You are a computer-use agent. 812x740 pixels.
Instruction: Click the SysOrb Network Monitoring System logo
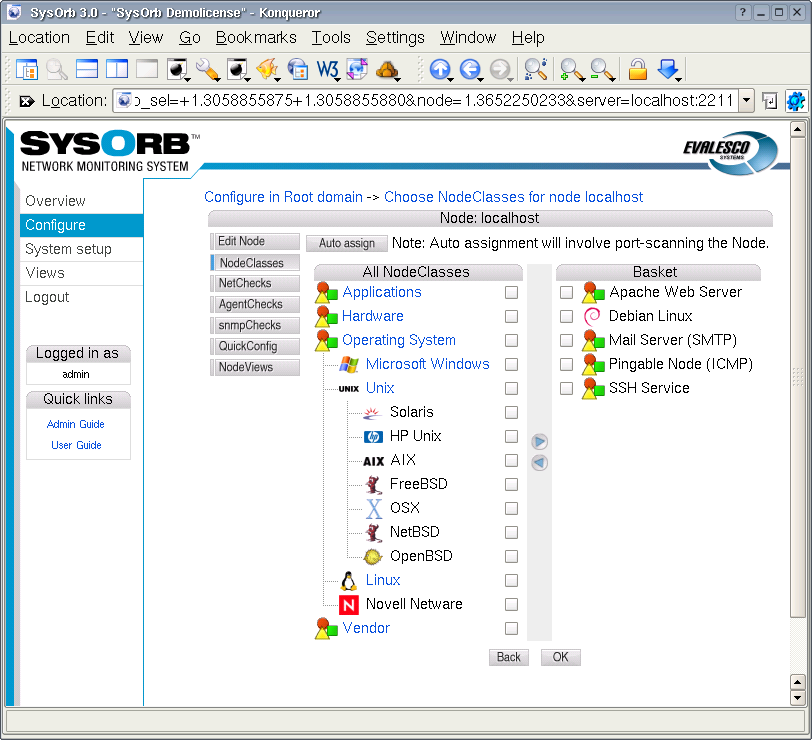point(110,151)
